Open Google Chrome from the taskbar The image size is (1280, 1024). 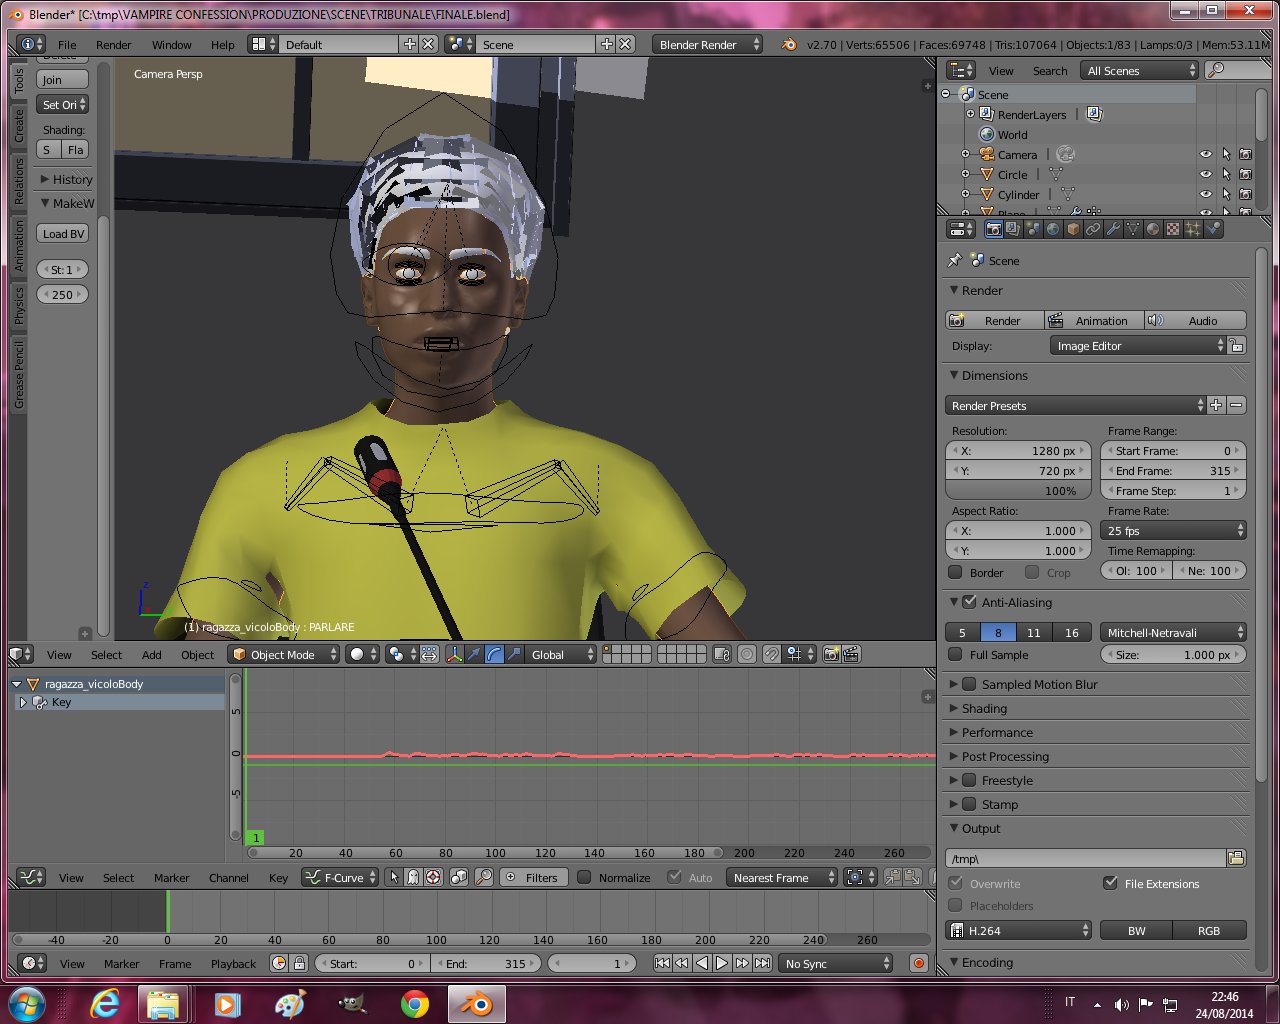click(415, 1004)
